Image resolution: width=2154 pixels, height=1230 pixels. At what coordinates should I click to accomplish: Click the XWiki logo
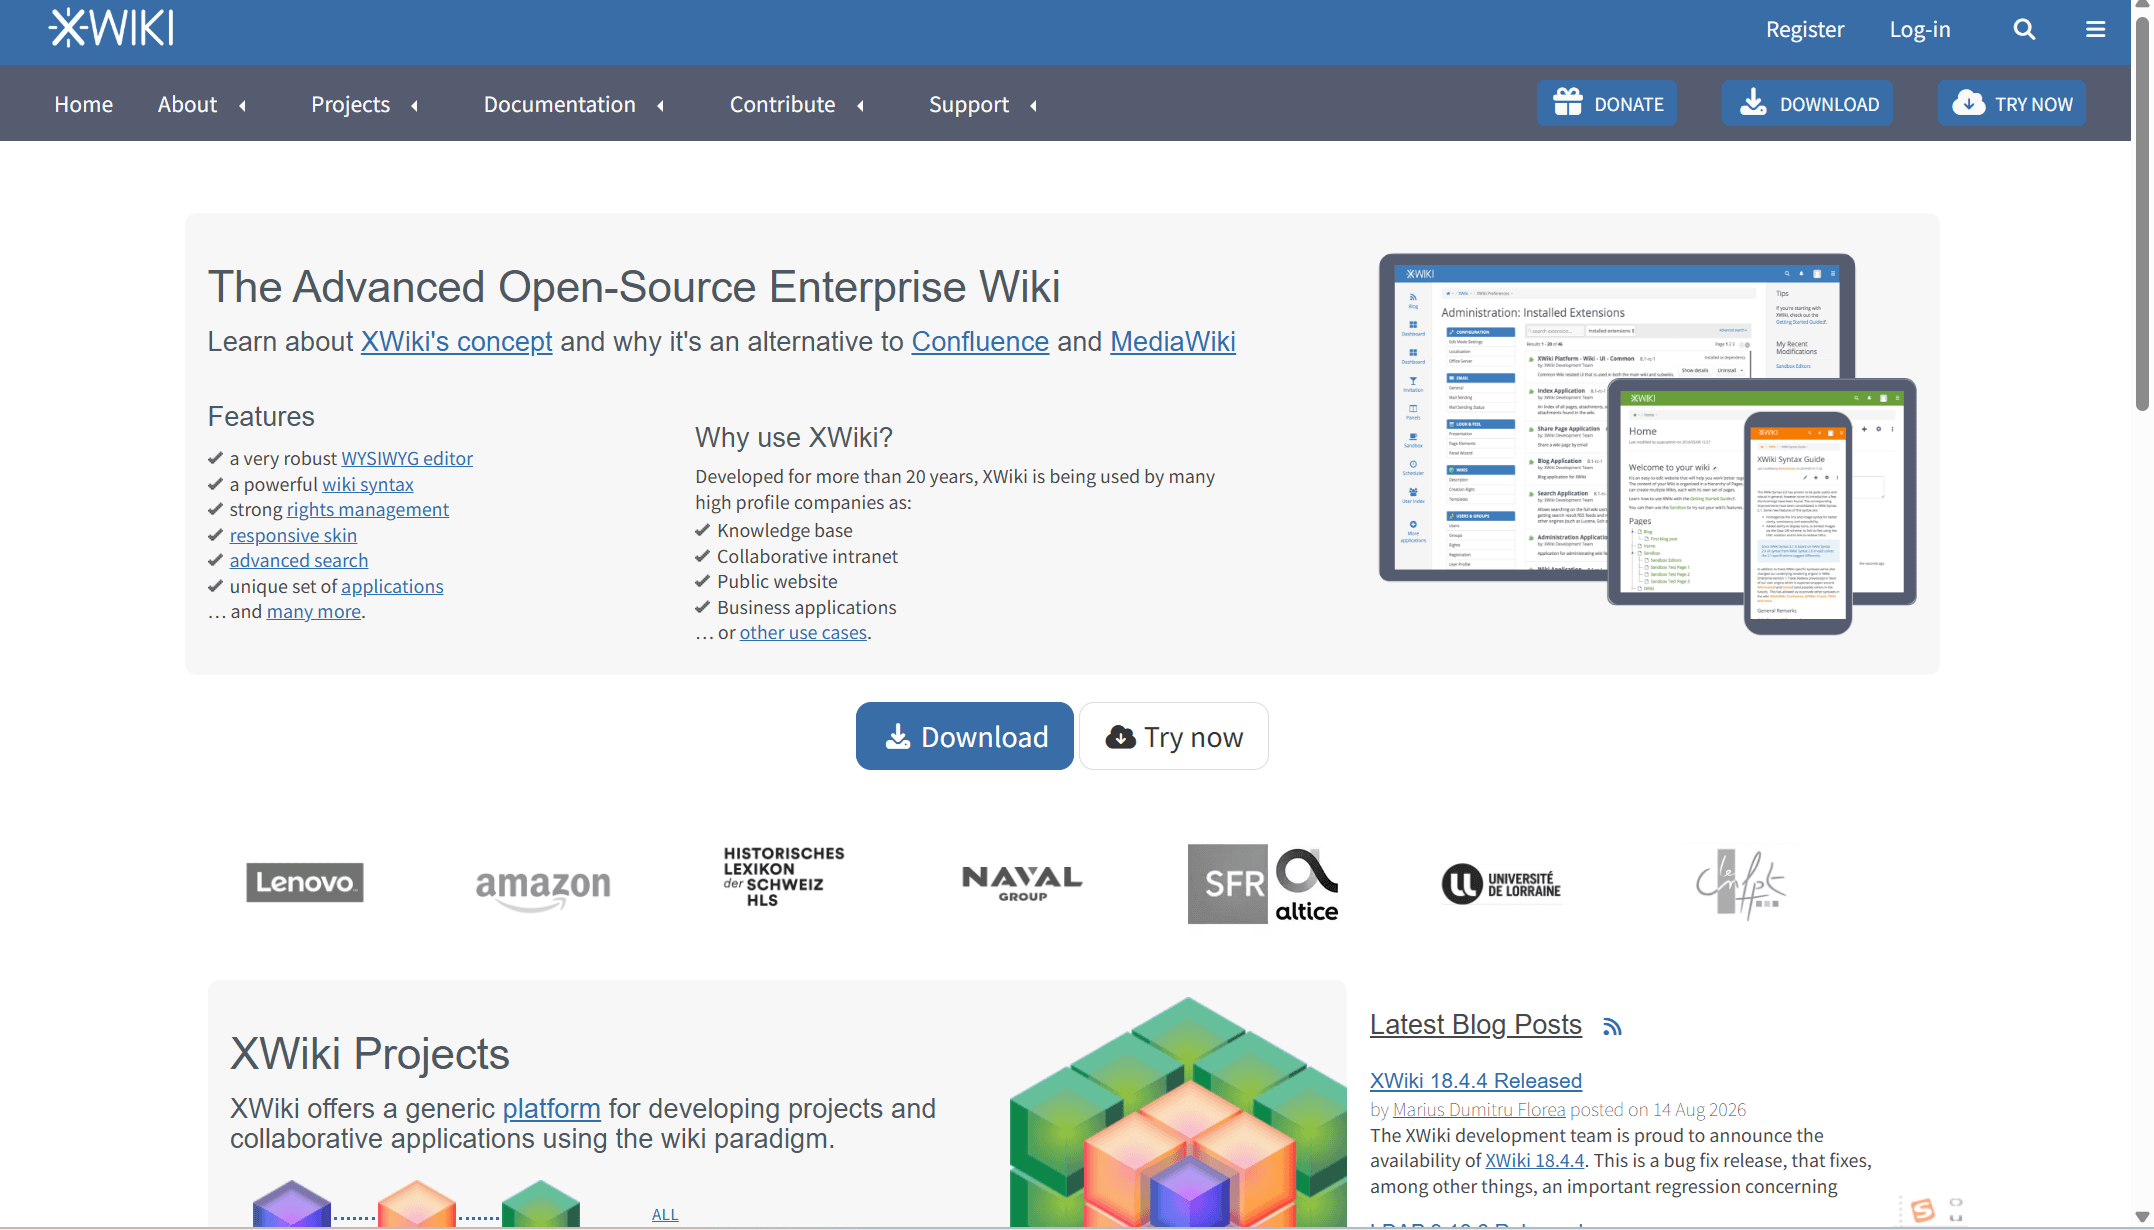point(111,28)
